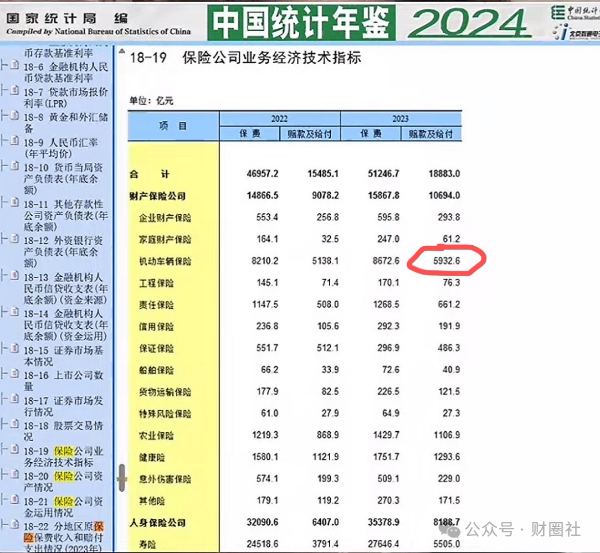This screenshot has height=553, width=600.
Task: Click the scroll-up arrow above the table
Action: click(122, 51)
